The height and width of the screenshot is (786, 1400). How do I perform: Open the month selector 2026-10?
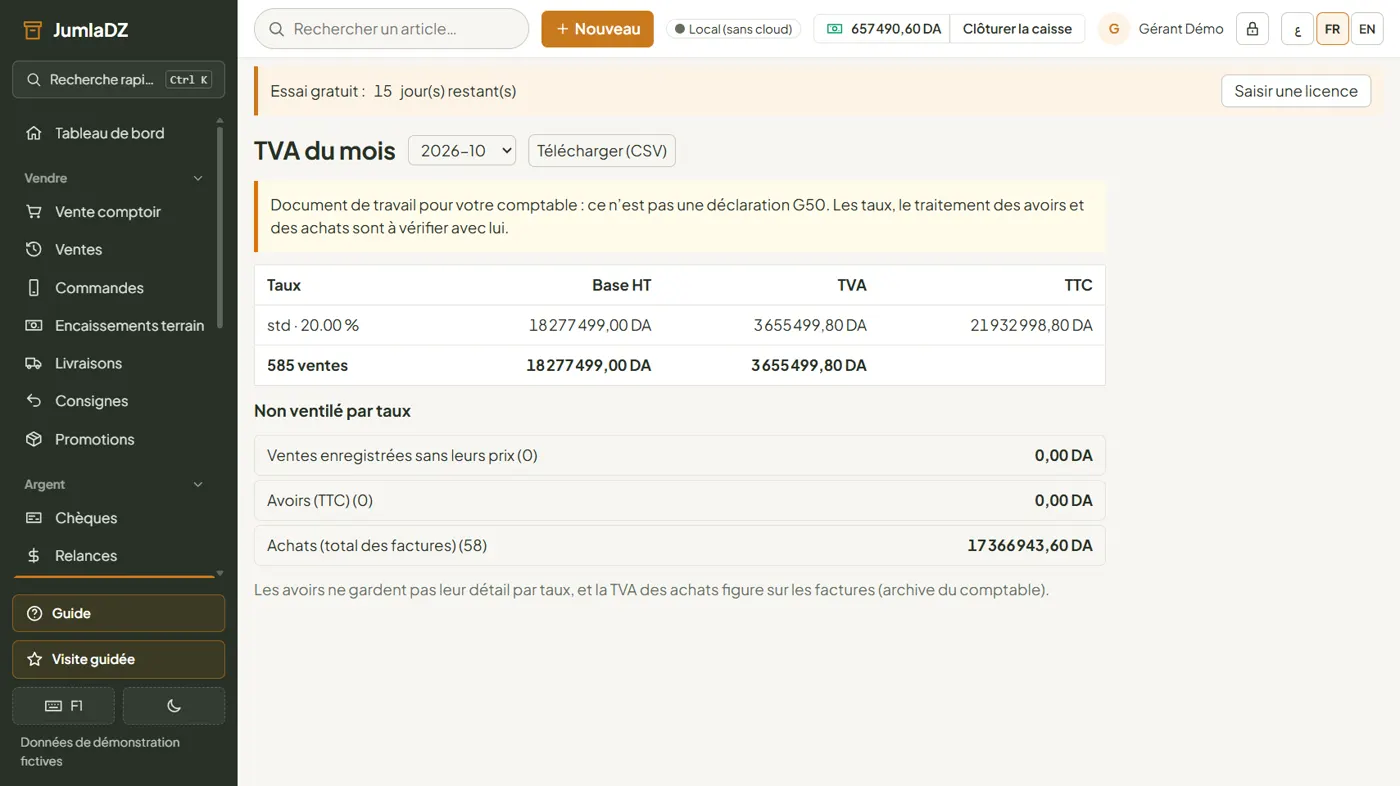(x=462, y=151)
